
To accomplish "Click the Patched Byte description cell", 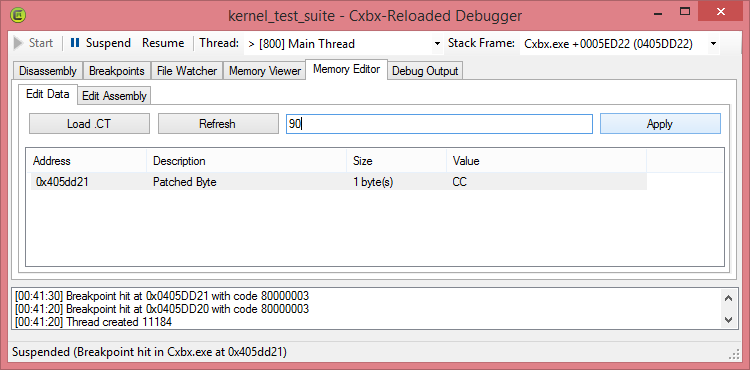I will pyautogui.click(x=185, y=182).
